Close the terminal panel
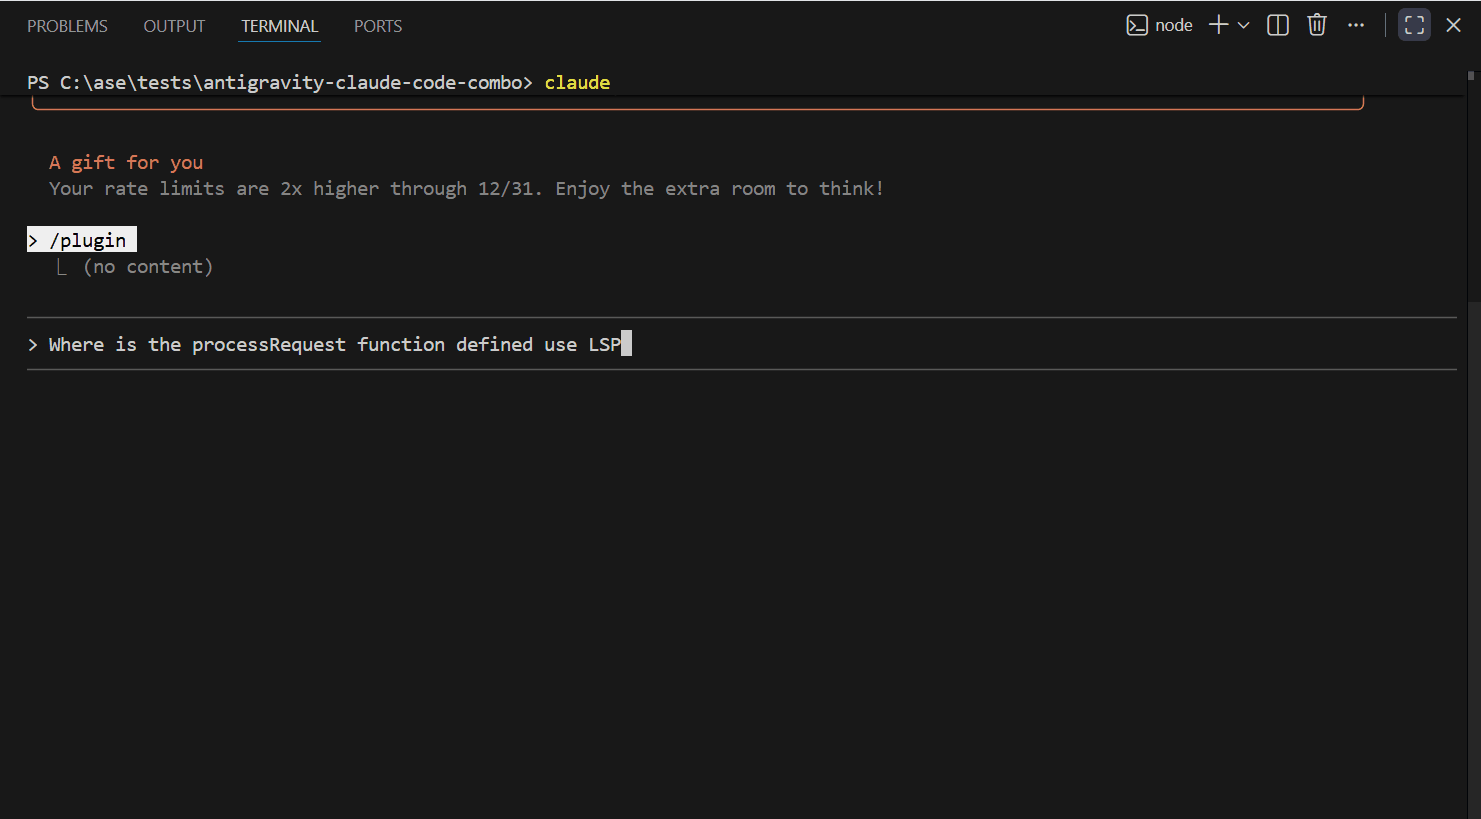Image resolution: width=1481 pixels, height=819 pixels. 1453,25
